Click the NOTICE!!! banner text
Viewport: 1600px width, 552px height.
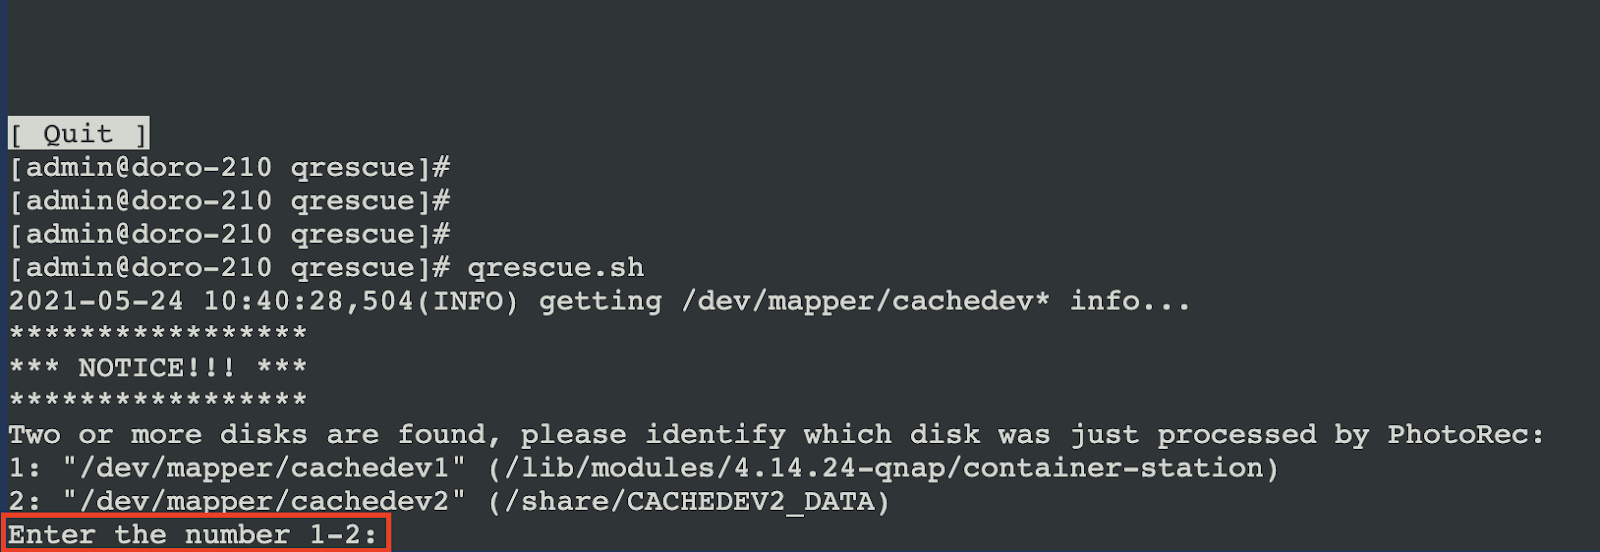(x=158, y=368)
